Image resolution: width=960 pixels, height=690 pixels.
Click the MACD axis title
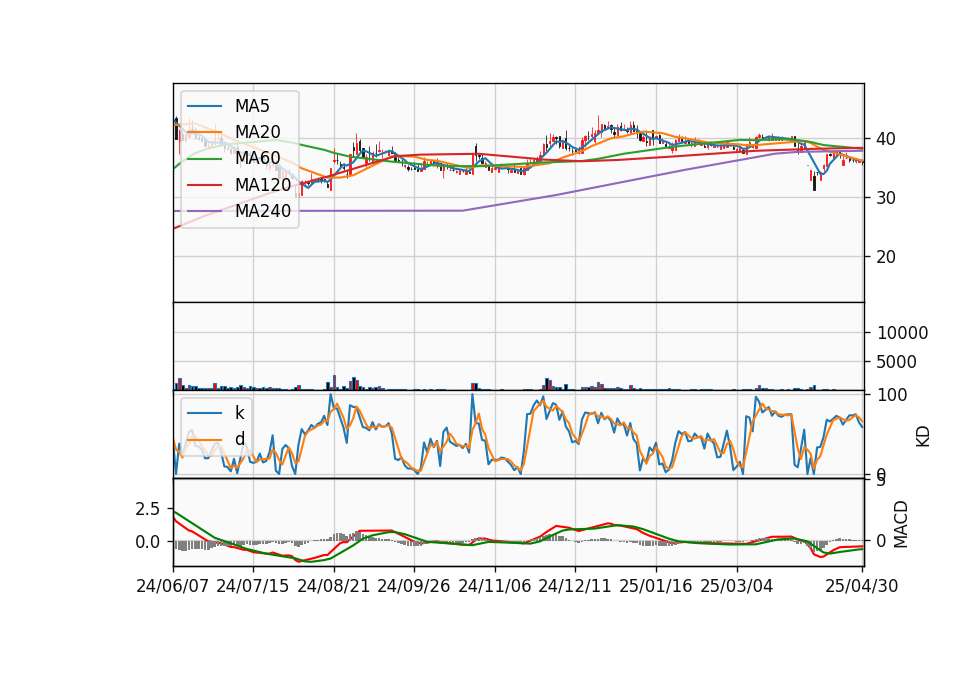coord(901,525)
